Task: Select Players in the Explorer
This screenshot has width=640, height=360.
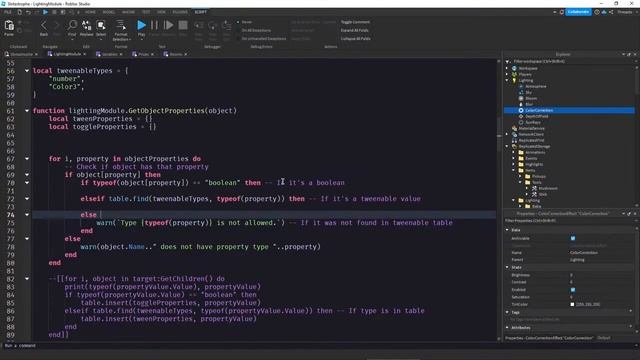Action: point(525,75)
